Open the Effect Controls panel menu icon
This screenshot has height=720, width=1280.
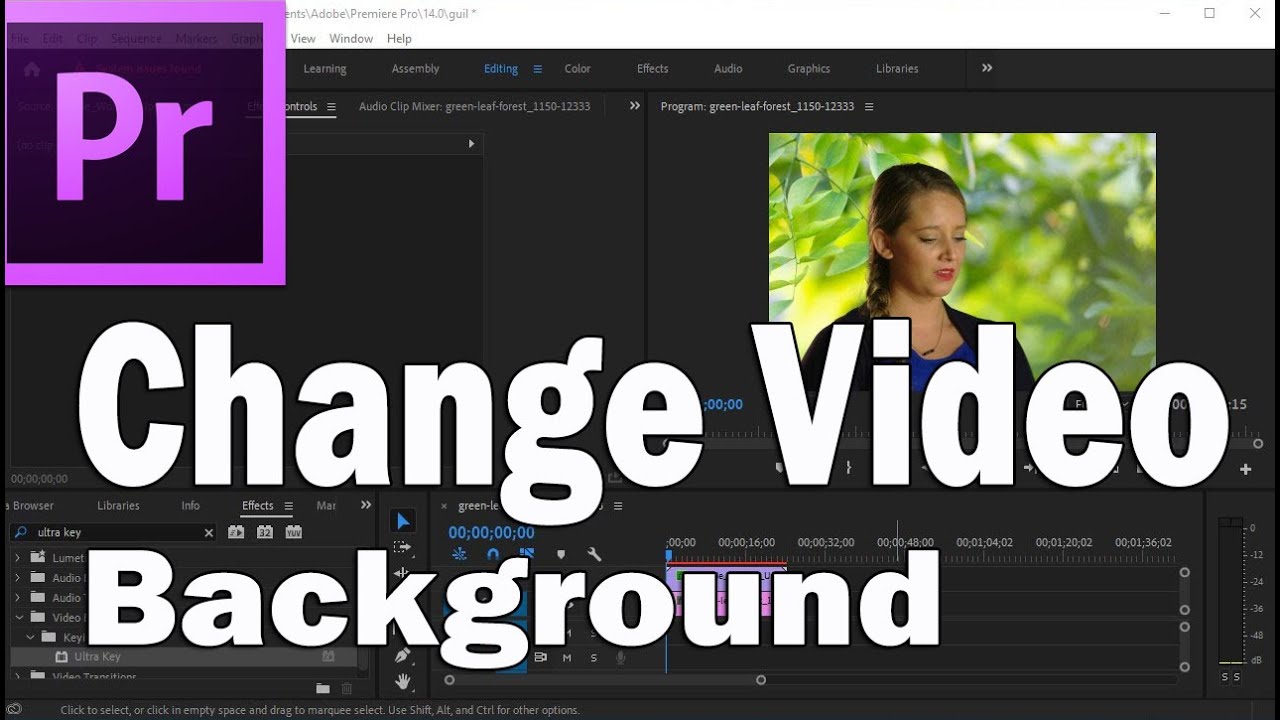click(x=331, y=106)
